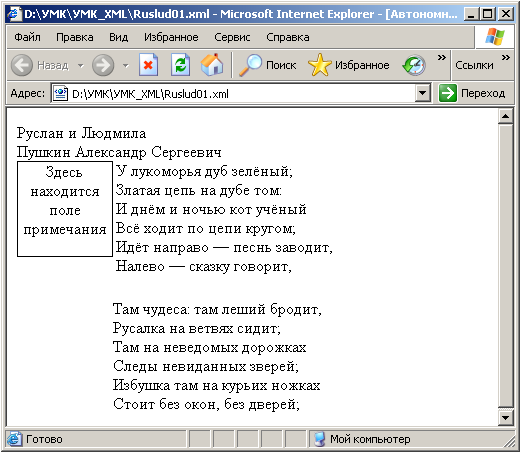The width and height of the screenshot is (521, 453).
Task: Click the page icon in address bar
Action: (x=61, y=94)
